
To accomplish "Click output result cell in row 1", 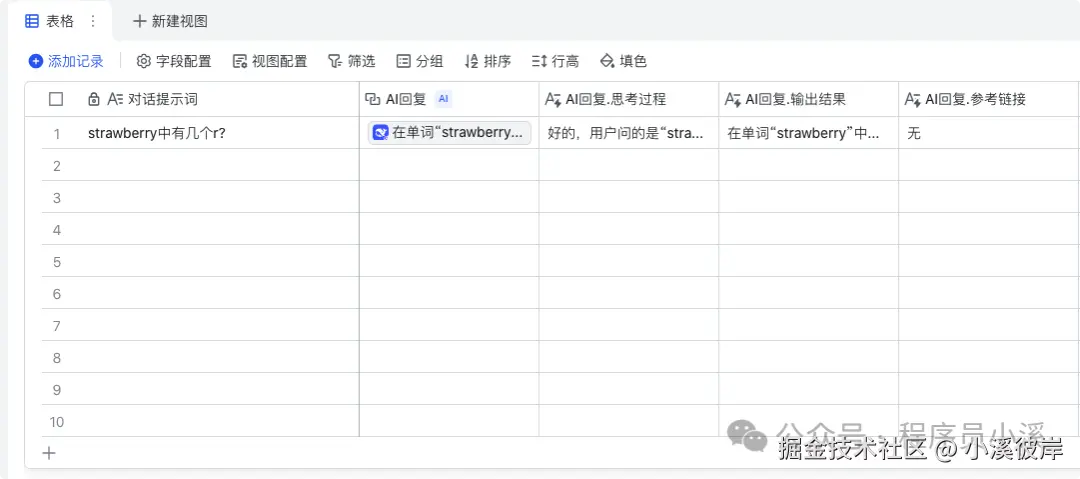I will tap(809, 133).
